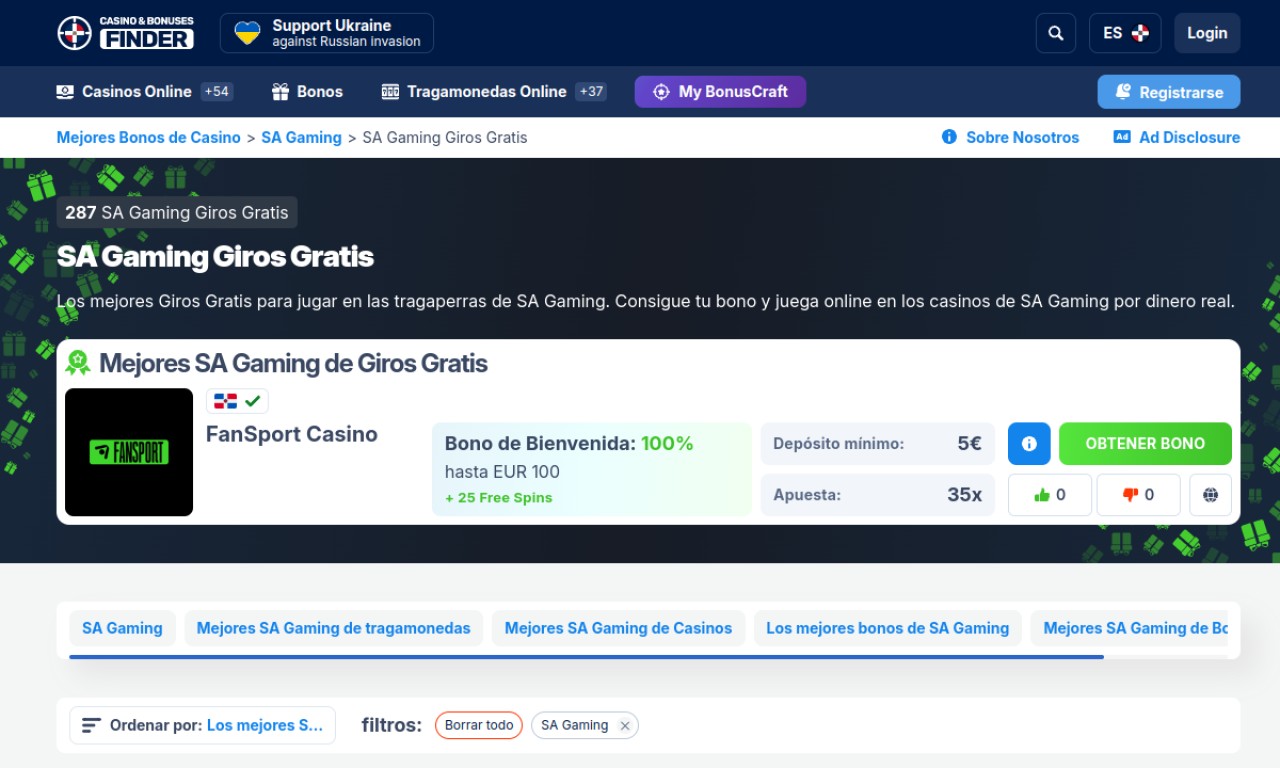Click the tabs horizontal scrollbar
This screenshot has width=1280, height=768.
coord(586,657)
